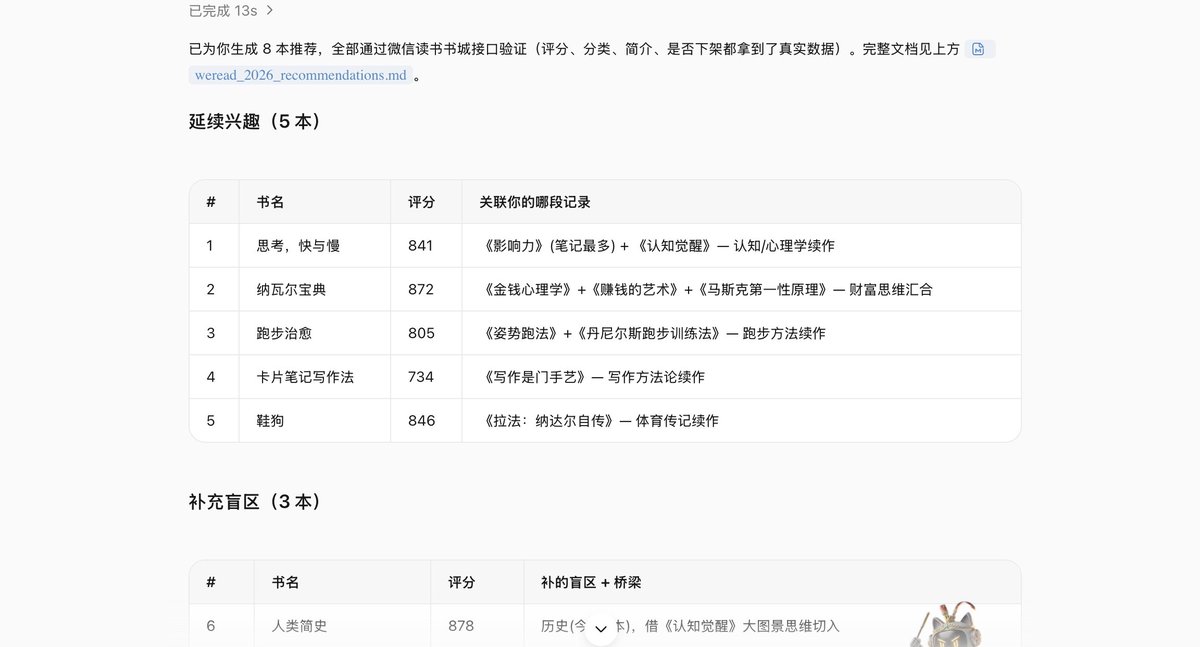Open the weread_2026_recommendations.md file link

click(300, 75)
